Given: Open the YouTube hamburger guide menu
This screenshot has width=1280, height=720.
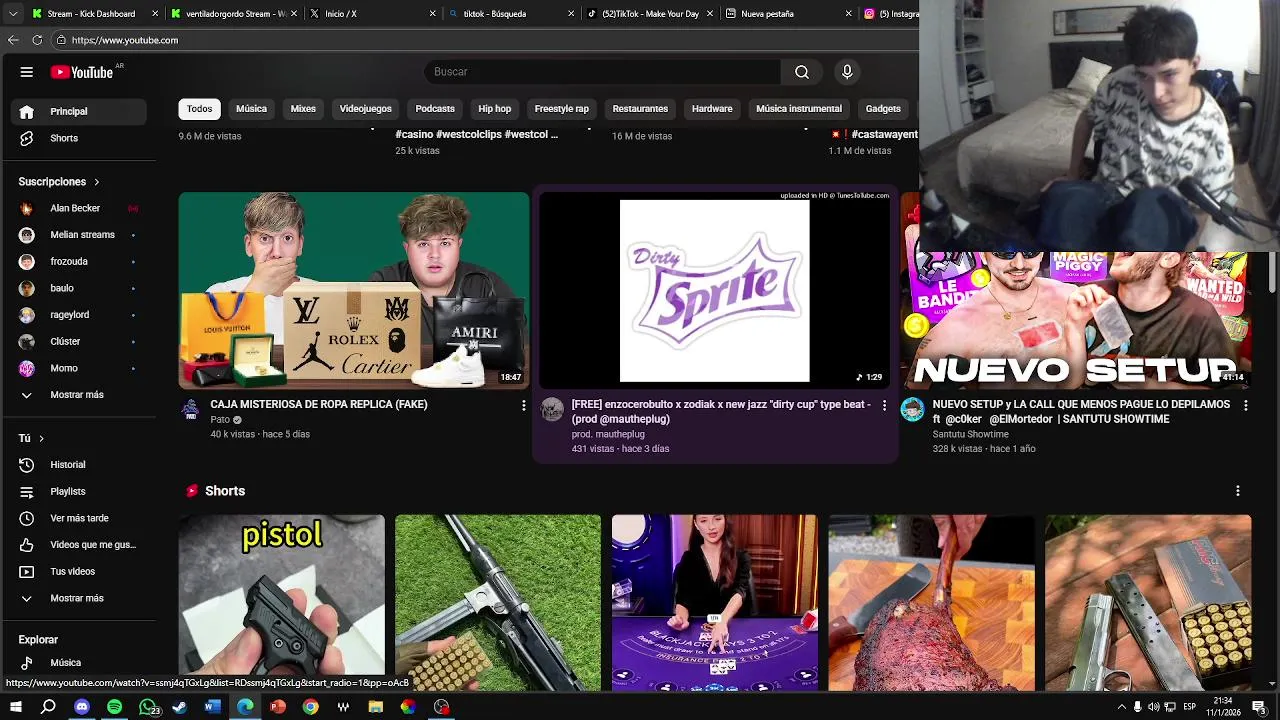Looking at the screenshot, I should coord(27,72).
